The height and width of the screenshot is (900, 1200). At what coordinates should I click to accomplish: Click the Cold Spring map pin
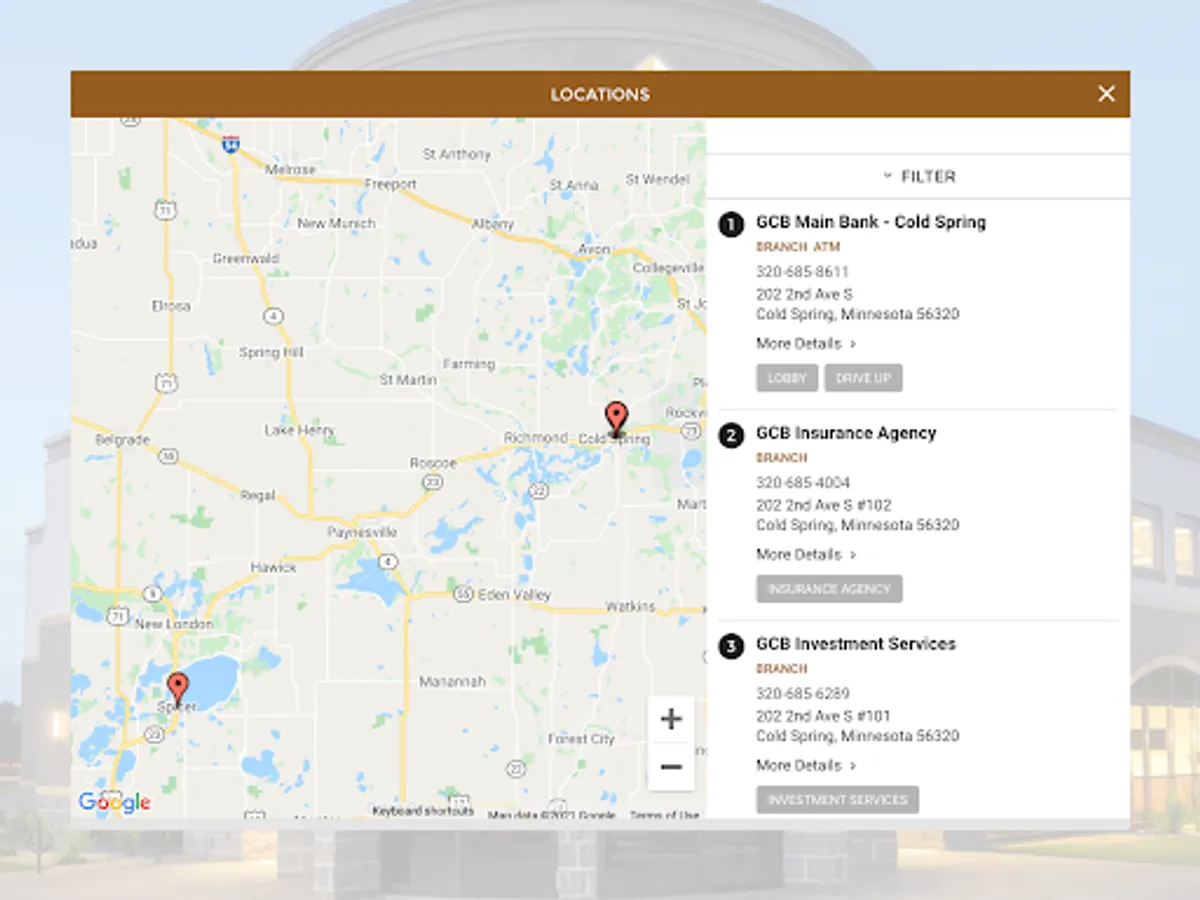pyautogui.click(x=617, y=418)
